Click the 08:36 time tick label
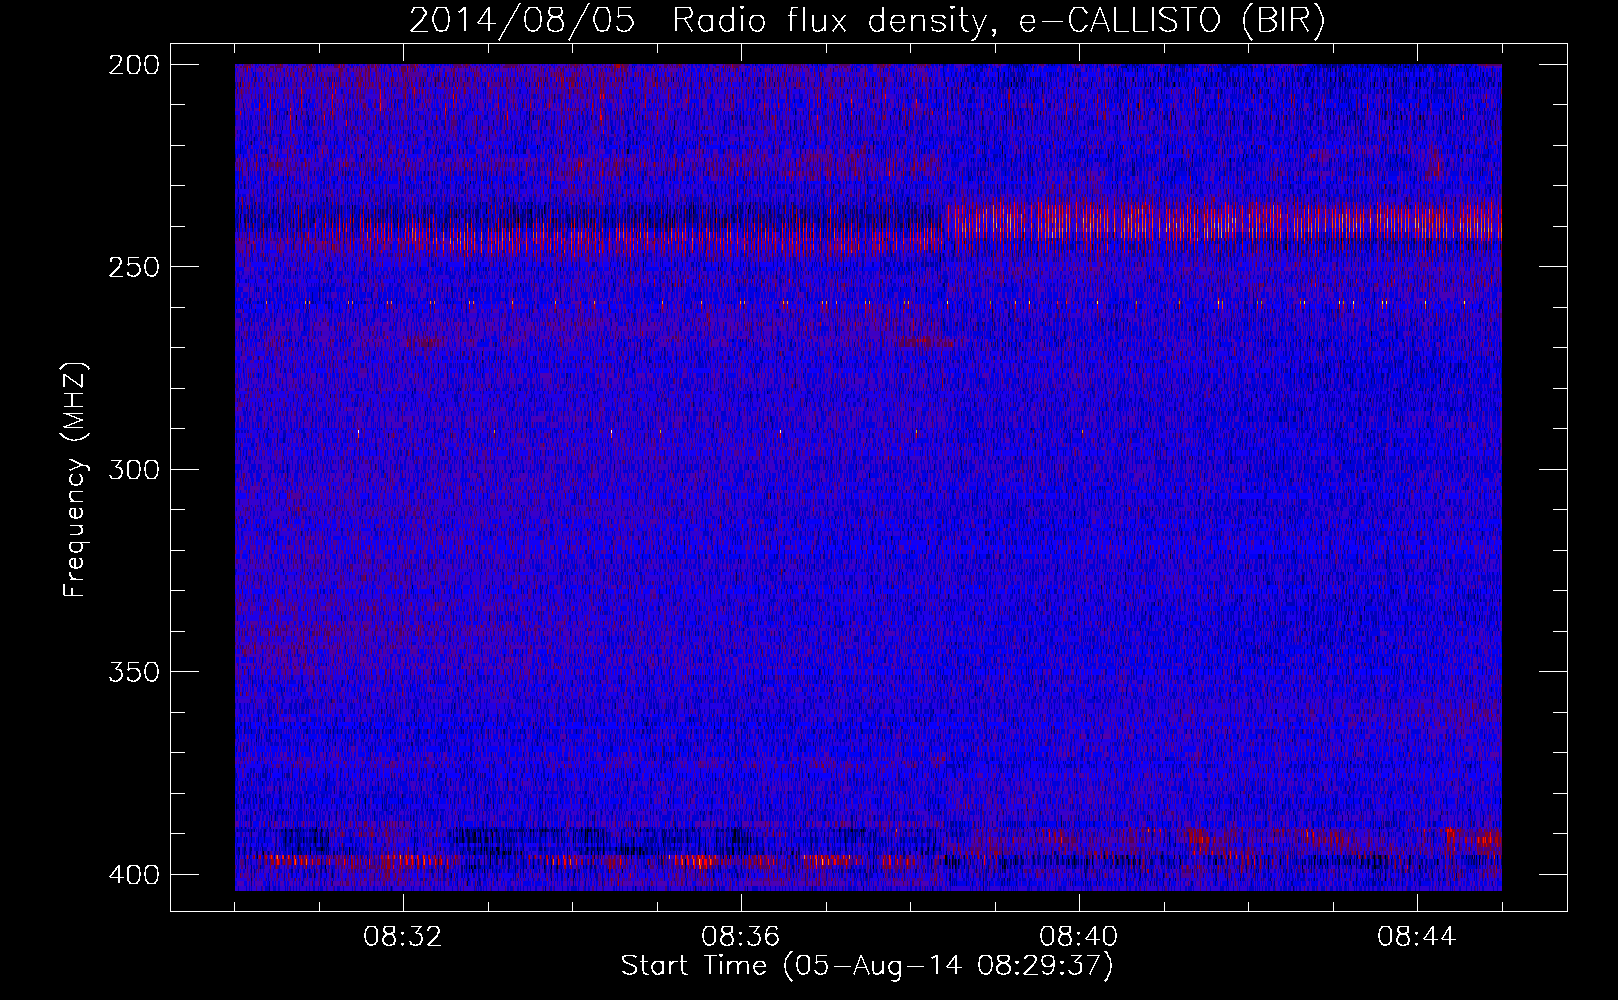This screenshot has width=1618, height=1000. tap(740, 937)
